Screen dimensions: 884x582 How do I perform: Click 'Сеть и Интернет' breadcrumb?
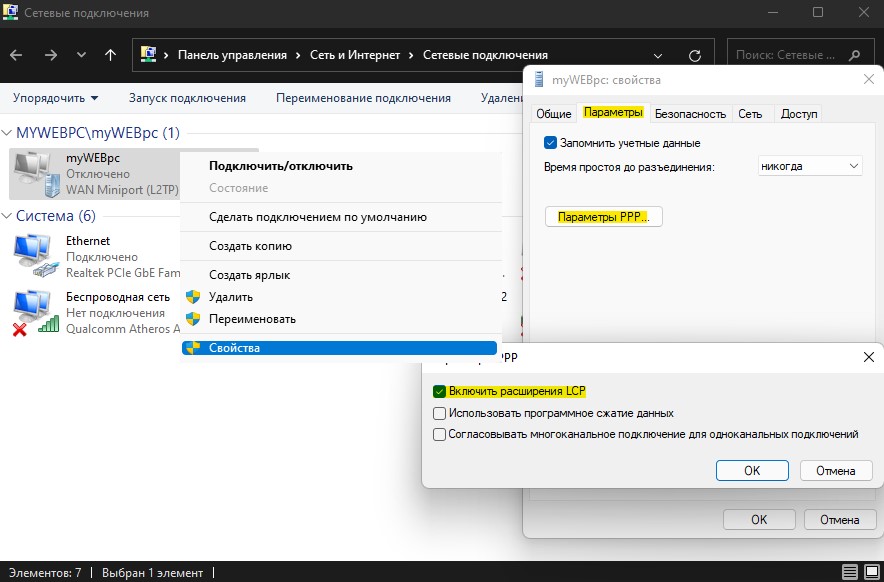355,55
